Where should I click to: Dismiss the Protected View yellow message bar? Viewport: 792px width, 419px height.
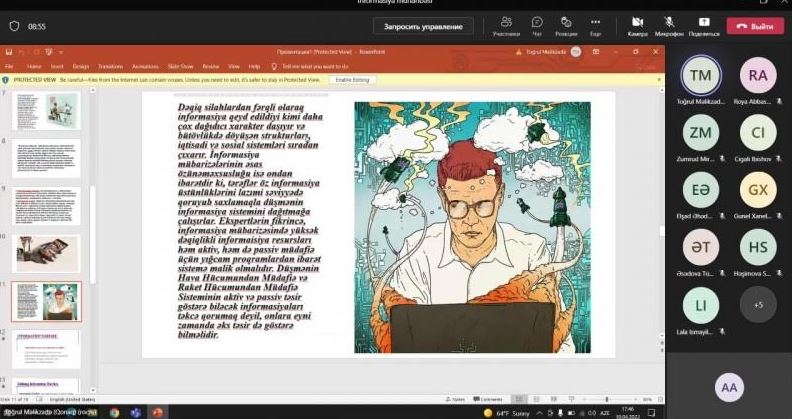[659, 80]
